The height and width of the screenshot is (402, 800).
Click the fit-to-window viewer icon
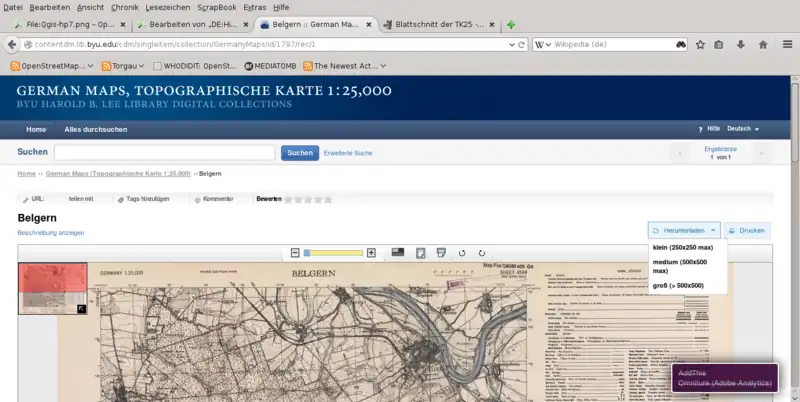398,253
